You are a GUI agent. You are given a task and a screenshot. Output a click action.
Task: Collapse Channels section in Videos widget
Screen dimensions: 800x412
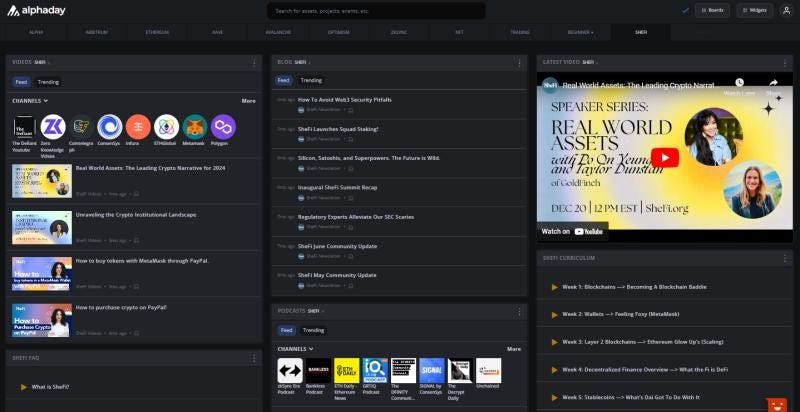coord(30,101)
